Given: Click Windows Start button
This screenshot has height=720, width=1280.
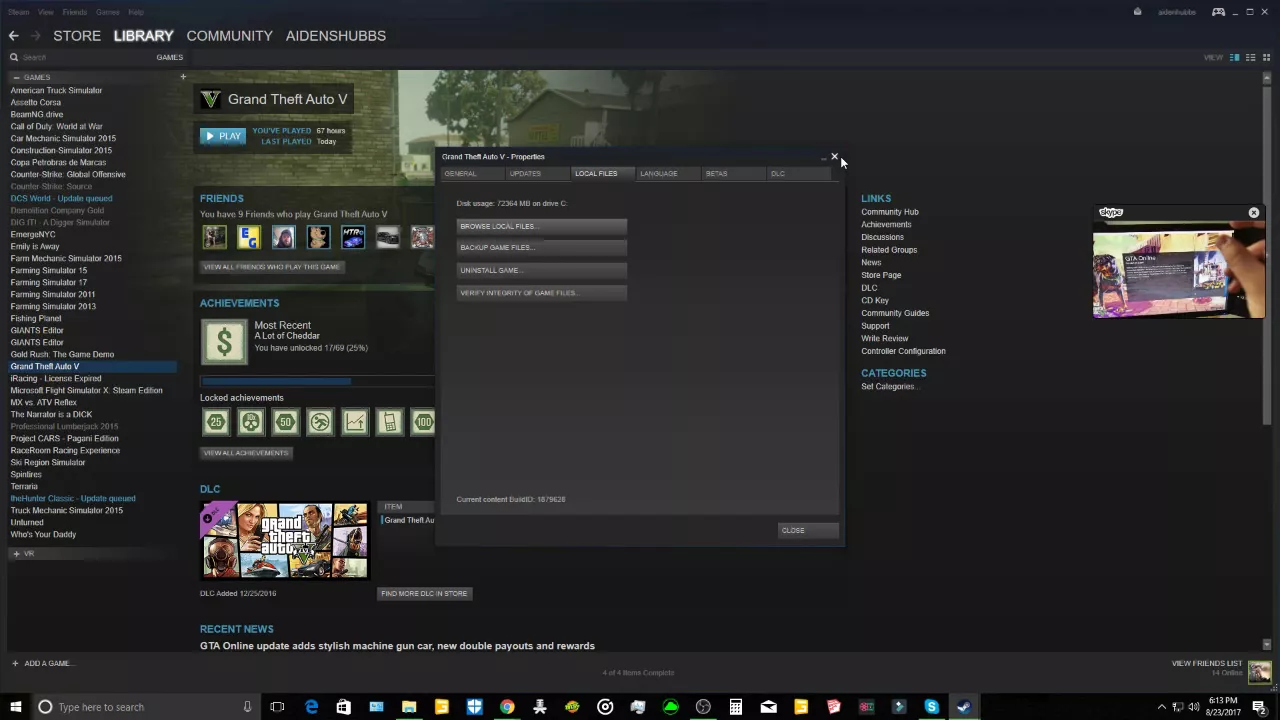Looking at the screenshot, I should 15,707.
